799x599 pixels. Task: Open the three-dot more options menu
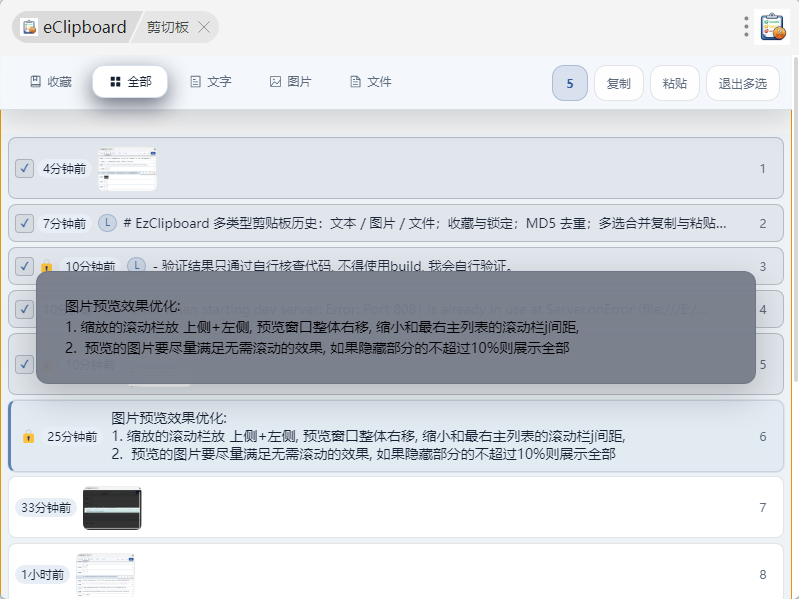[746, 26]
